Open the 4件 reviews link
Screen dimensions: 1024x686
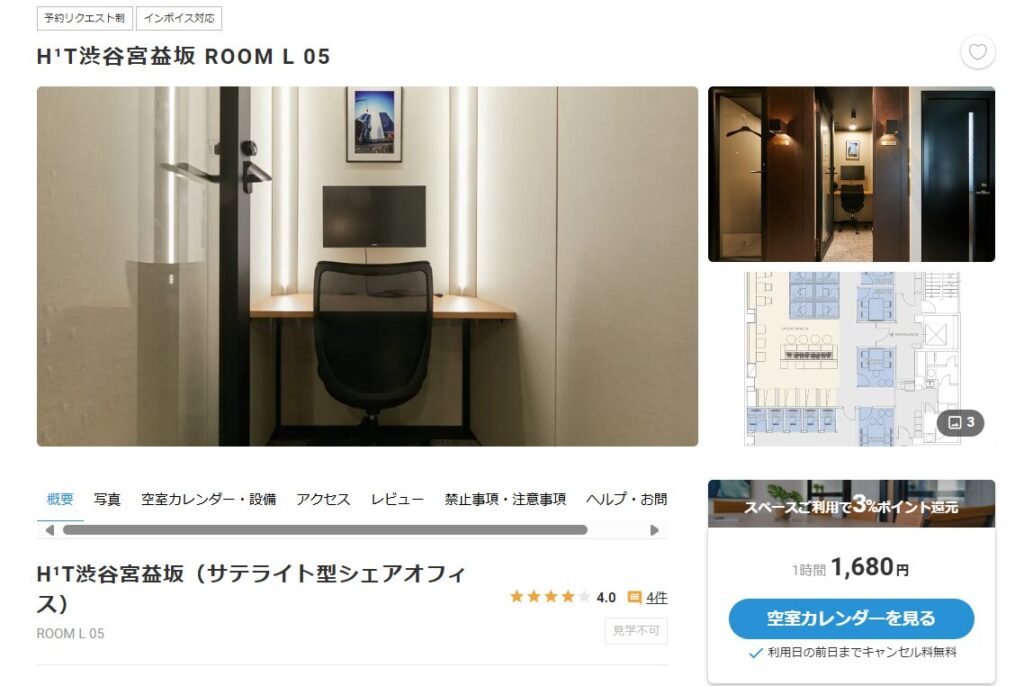pyautogui.click(x=657, y=597)
